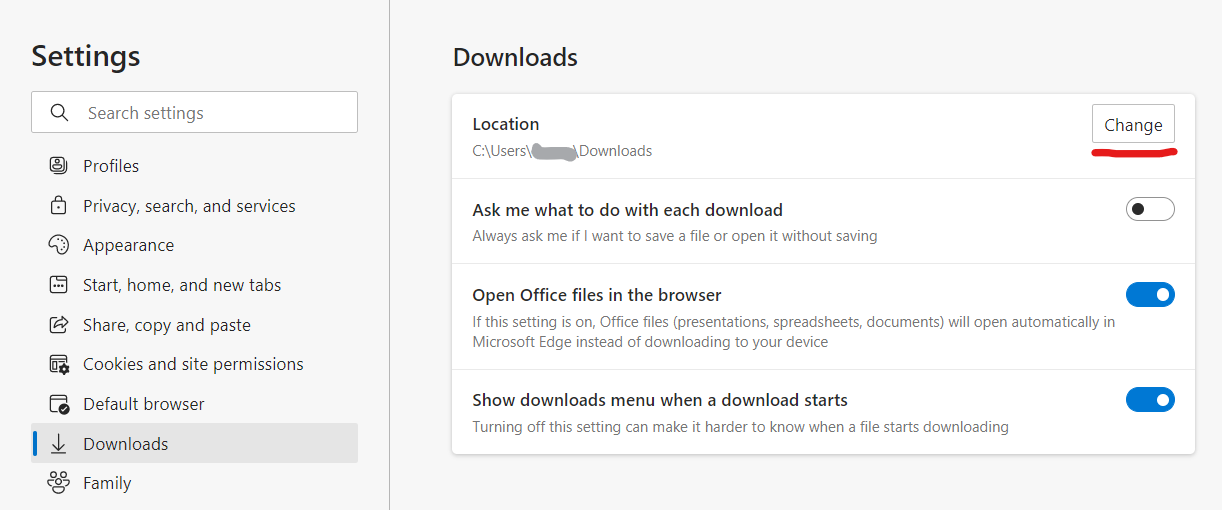The height and width of the screenshot is (510, 1222).
Task: Click the Cookies and site permissions icon
Action: 58,364
